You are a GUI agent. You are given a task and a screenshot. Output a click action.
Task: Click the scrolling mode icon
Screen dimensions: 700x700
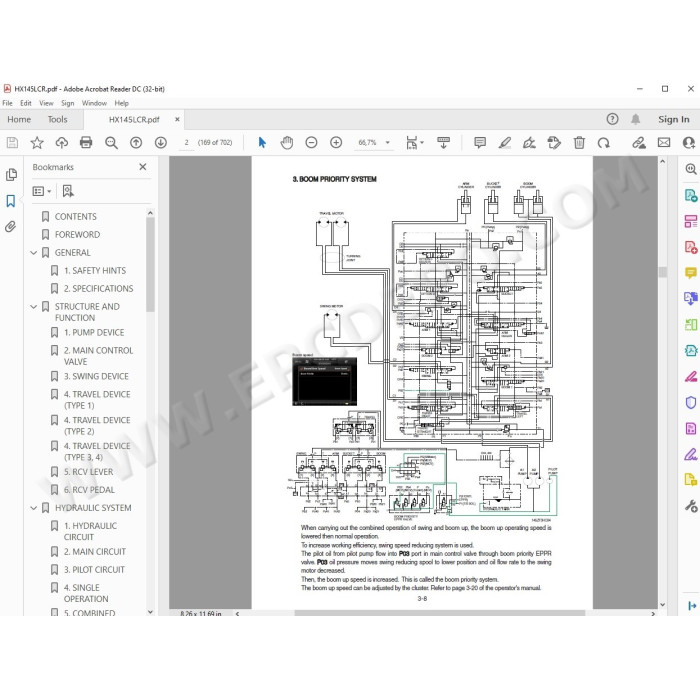click(443, 142)
